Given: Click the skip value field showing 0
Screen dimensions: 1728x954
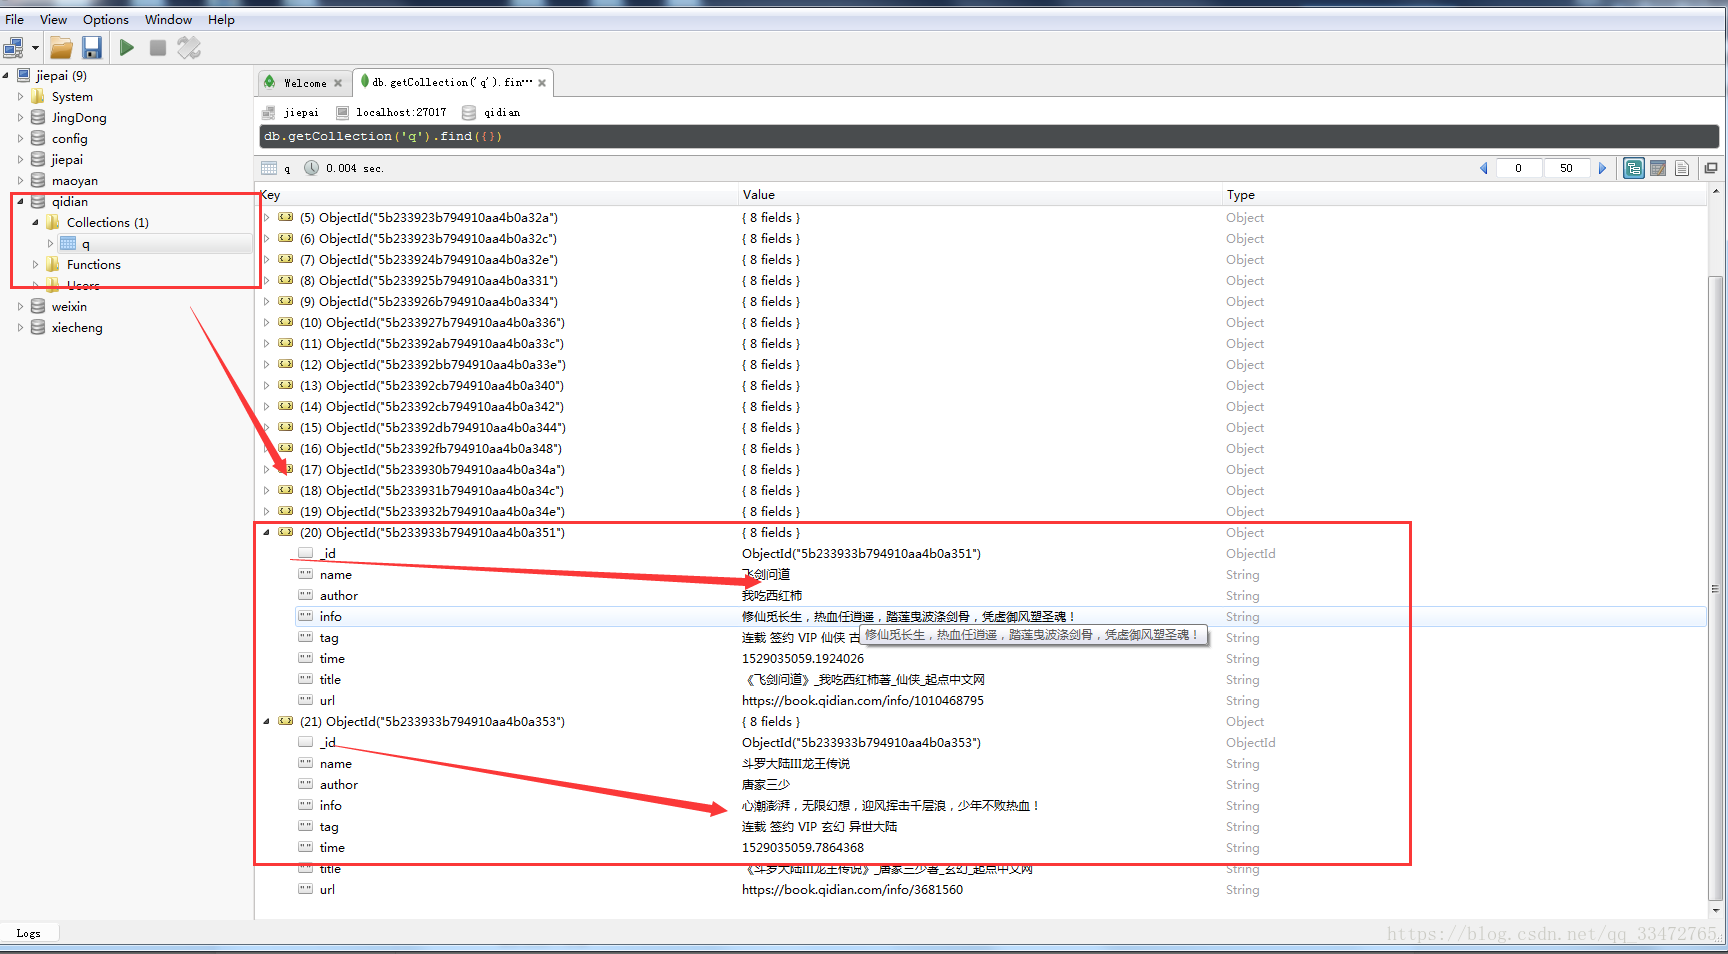Looking at the screenshot, I should pyautogui.click(x=1519, y=168).
